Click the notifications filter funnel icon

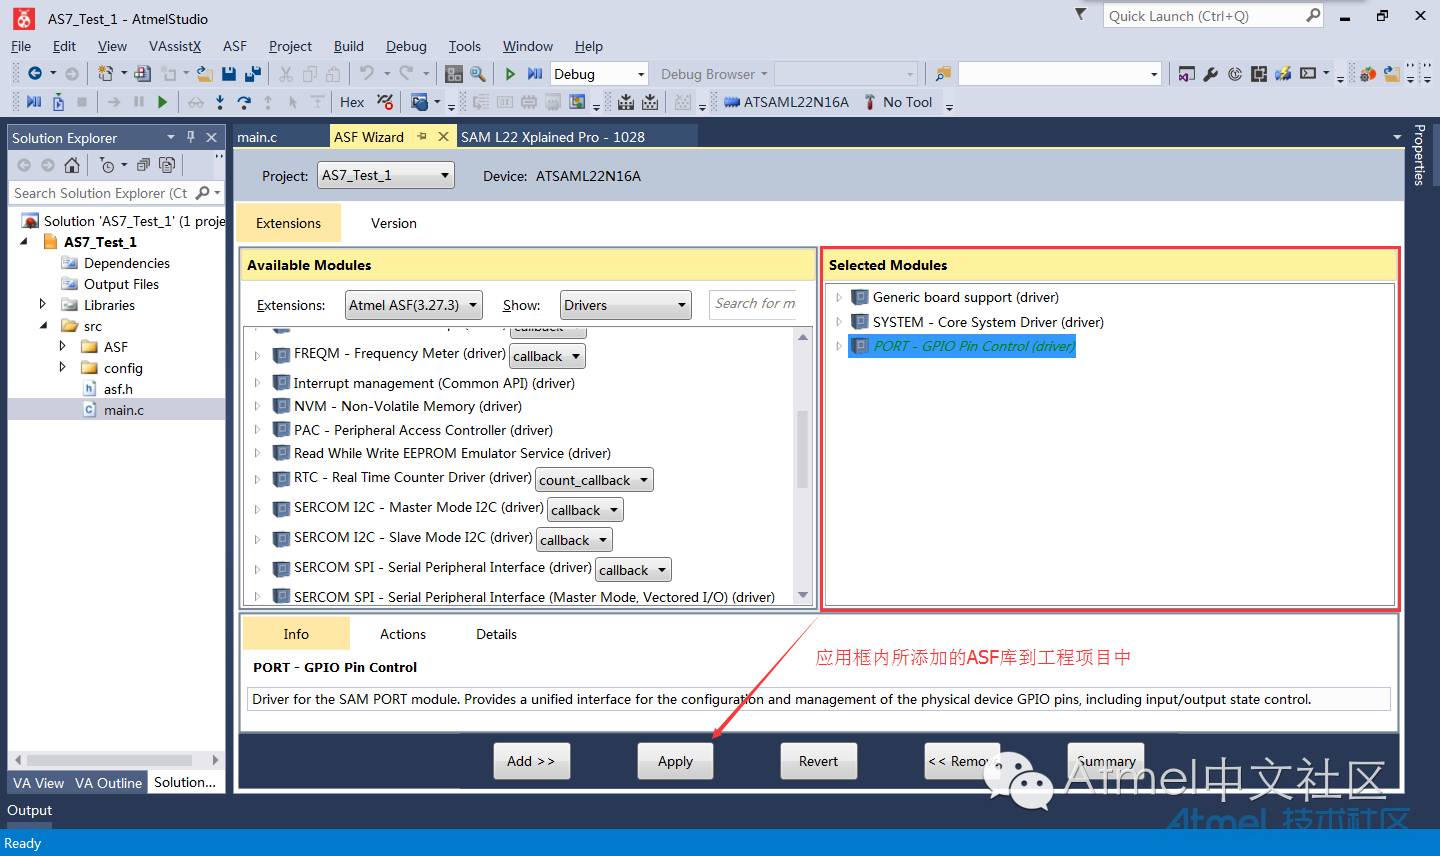pyautogui.click(x=1080, y=14)
